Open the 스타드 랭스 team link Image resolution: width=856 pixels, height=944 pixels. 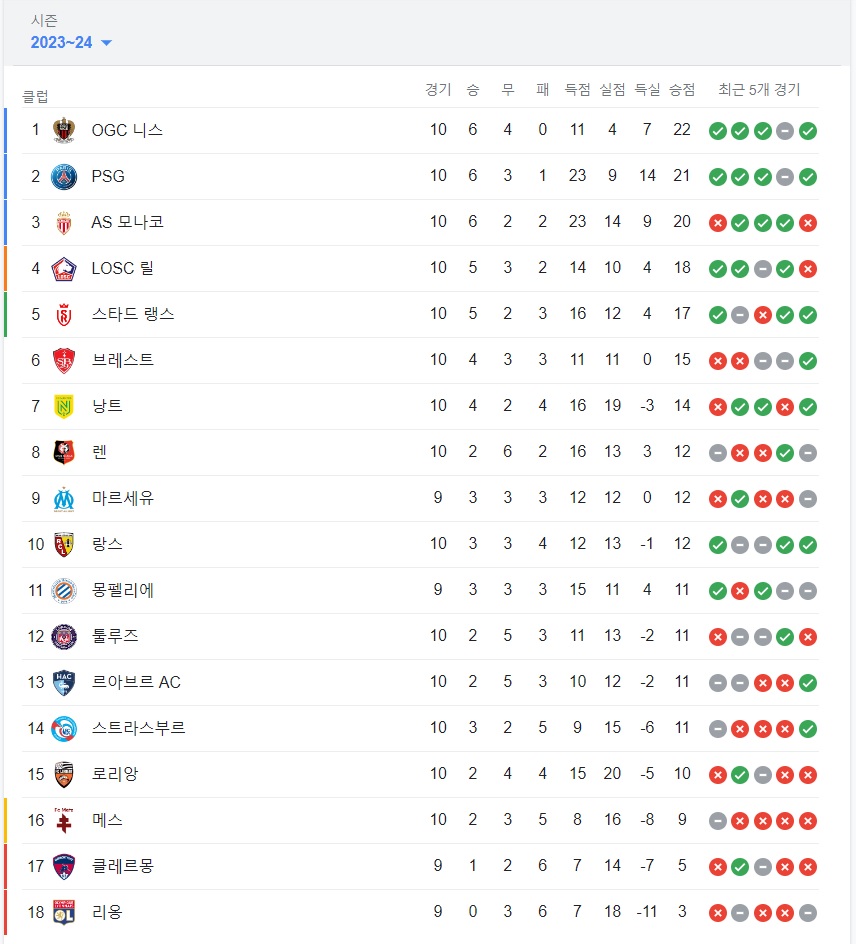point(133,314)
